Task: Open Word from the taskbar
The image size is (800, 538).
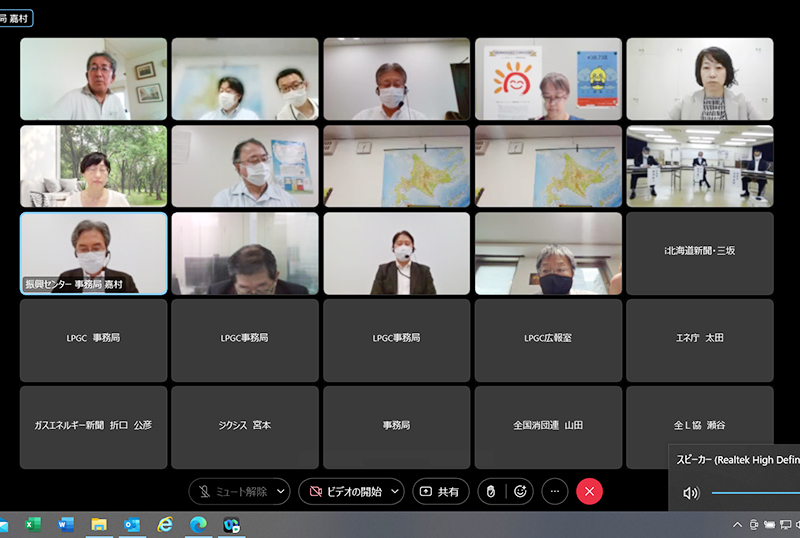Action: coord(66,524)
